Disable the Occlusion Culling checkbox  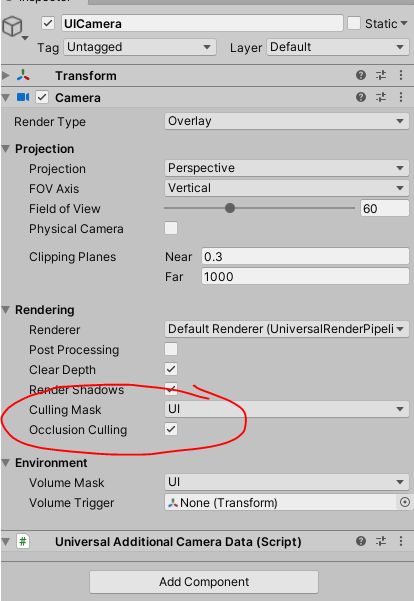pyautogui.click(x=171, y=429)
